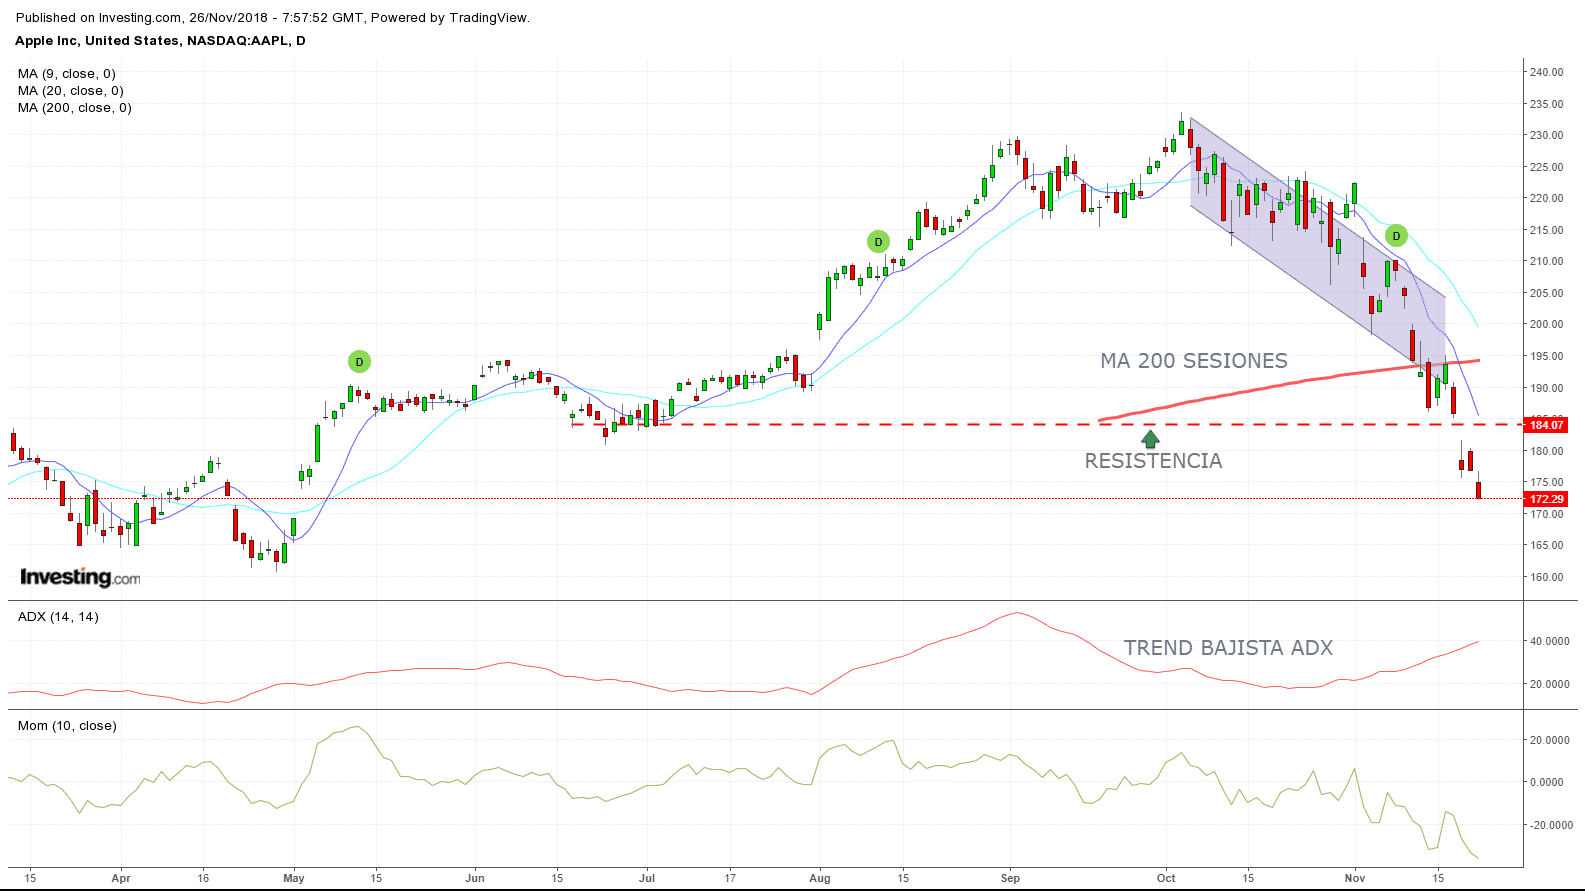Click the shaded descending channel shape
The width and height of the screenshot is (1585, 891).
point(1300,240)
